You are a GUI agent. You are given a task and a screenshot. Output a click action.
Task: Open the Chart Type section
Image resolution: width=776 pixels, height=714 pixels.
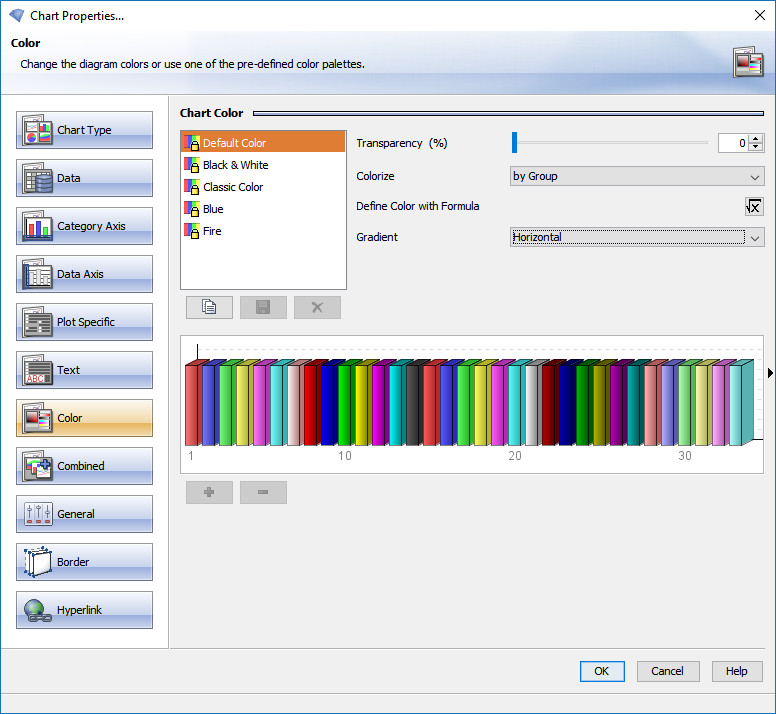tap(85, 130)
